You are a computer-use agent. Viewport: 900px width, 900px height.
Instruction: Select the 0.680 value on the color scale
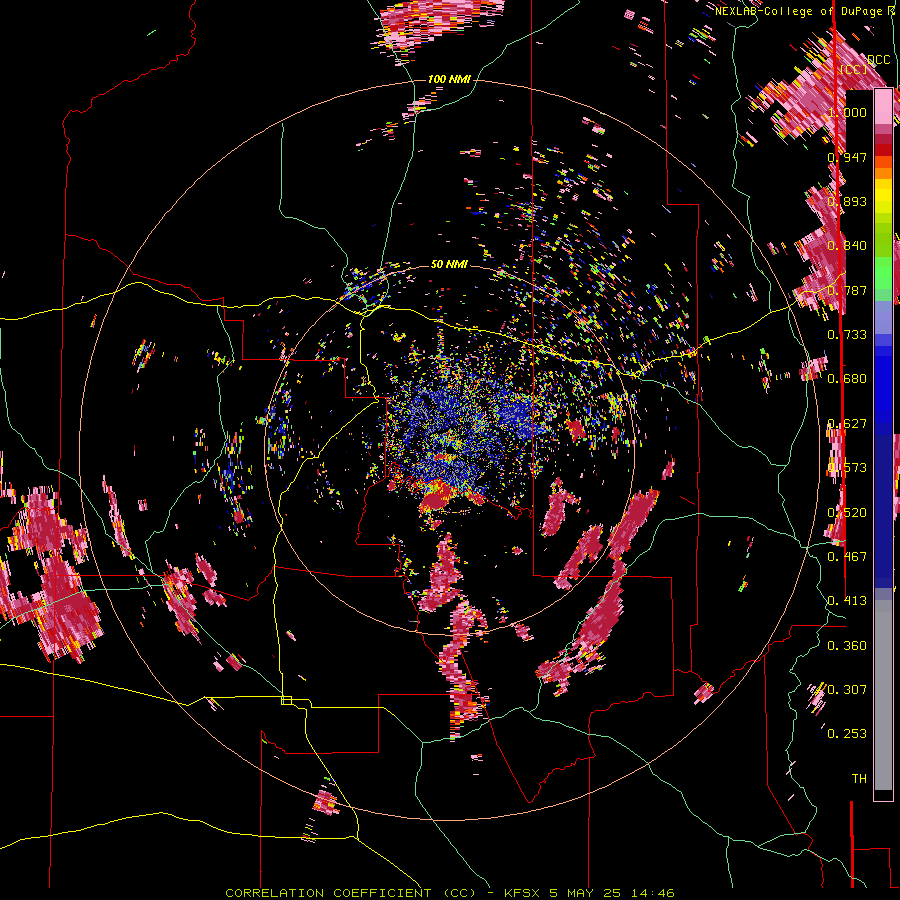point(847,379)
